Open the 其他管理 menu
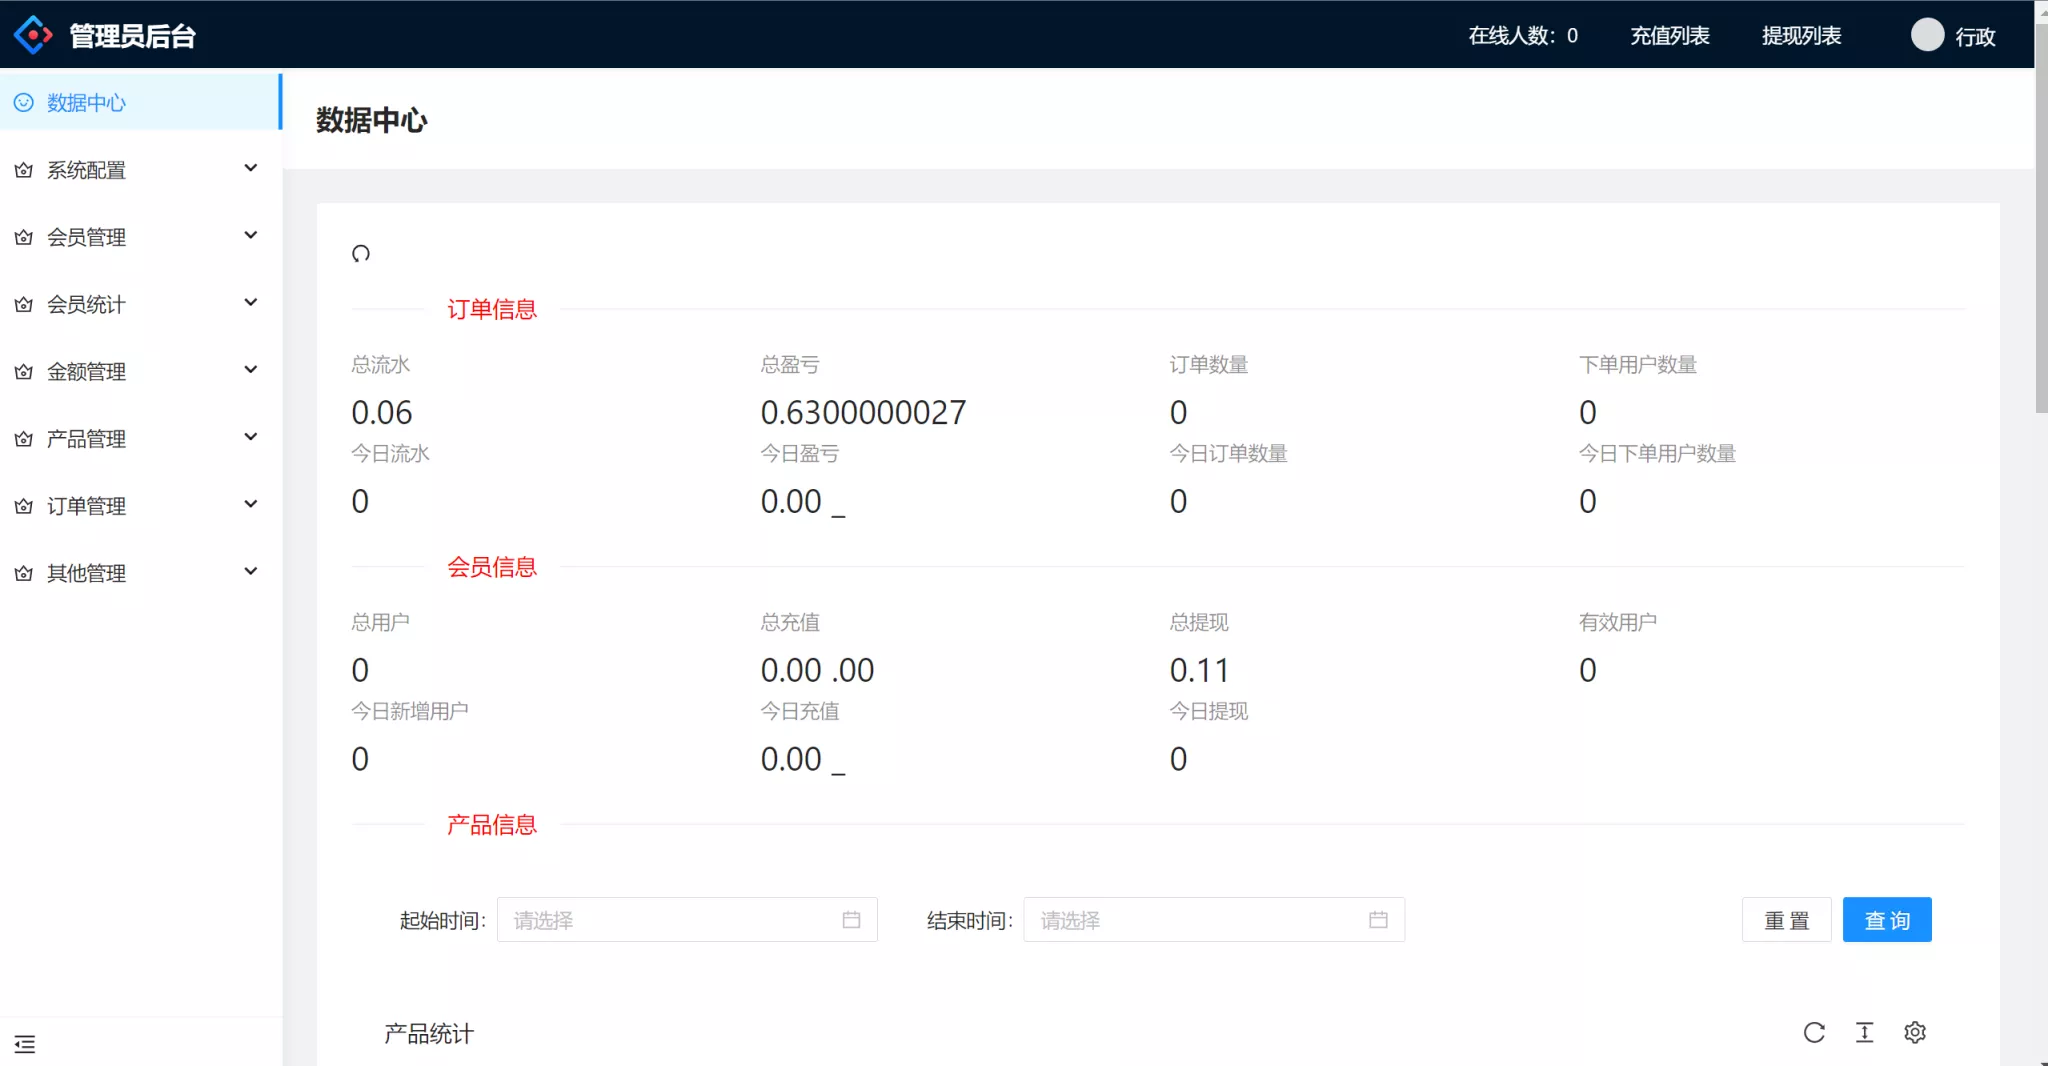Screen dimensions: 2048x1066 click(x=140, y=573)
